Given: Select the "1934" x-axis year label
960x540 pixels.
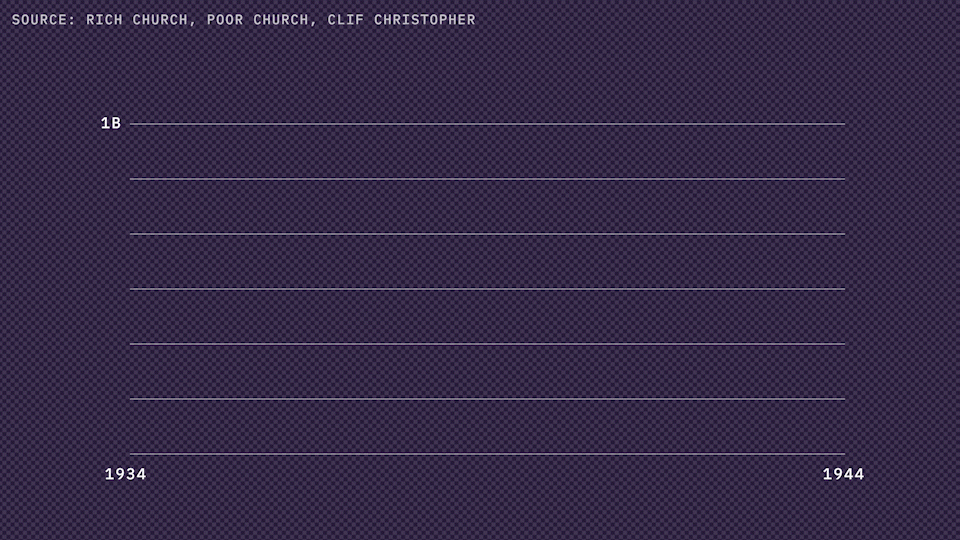Looking at the screenshot, I should (126, 474).
